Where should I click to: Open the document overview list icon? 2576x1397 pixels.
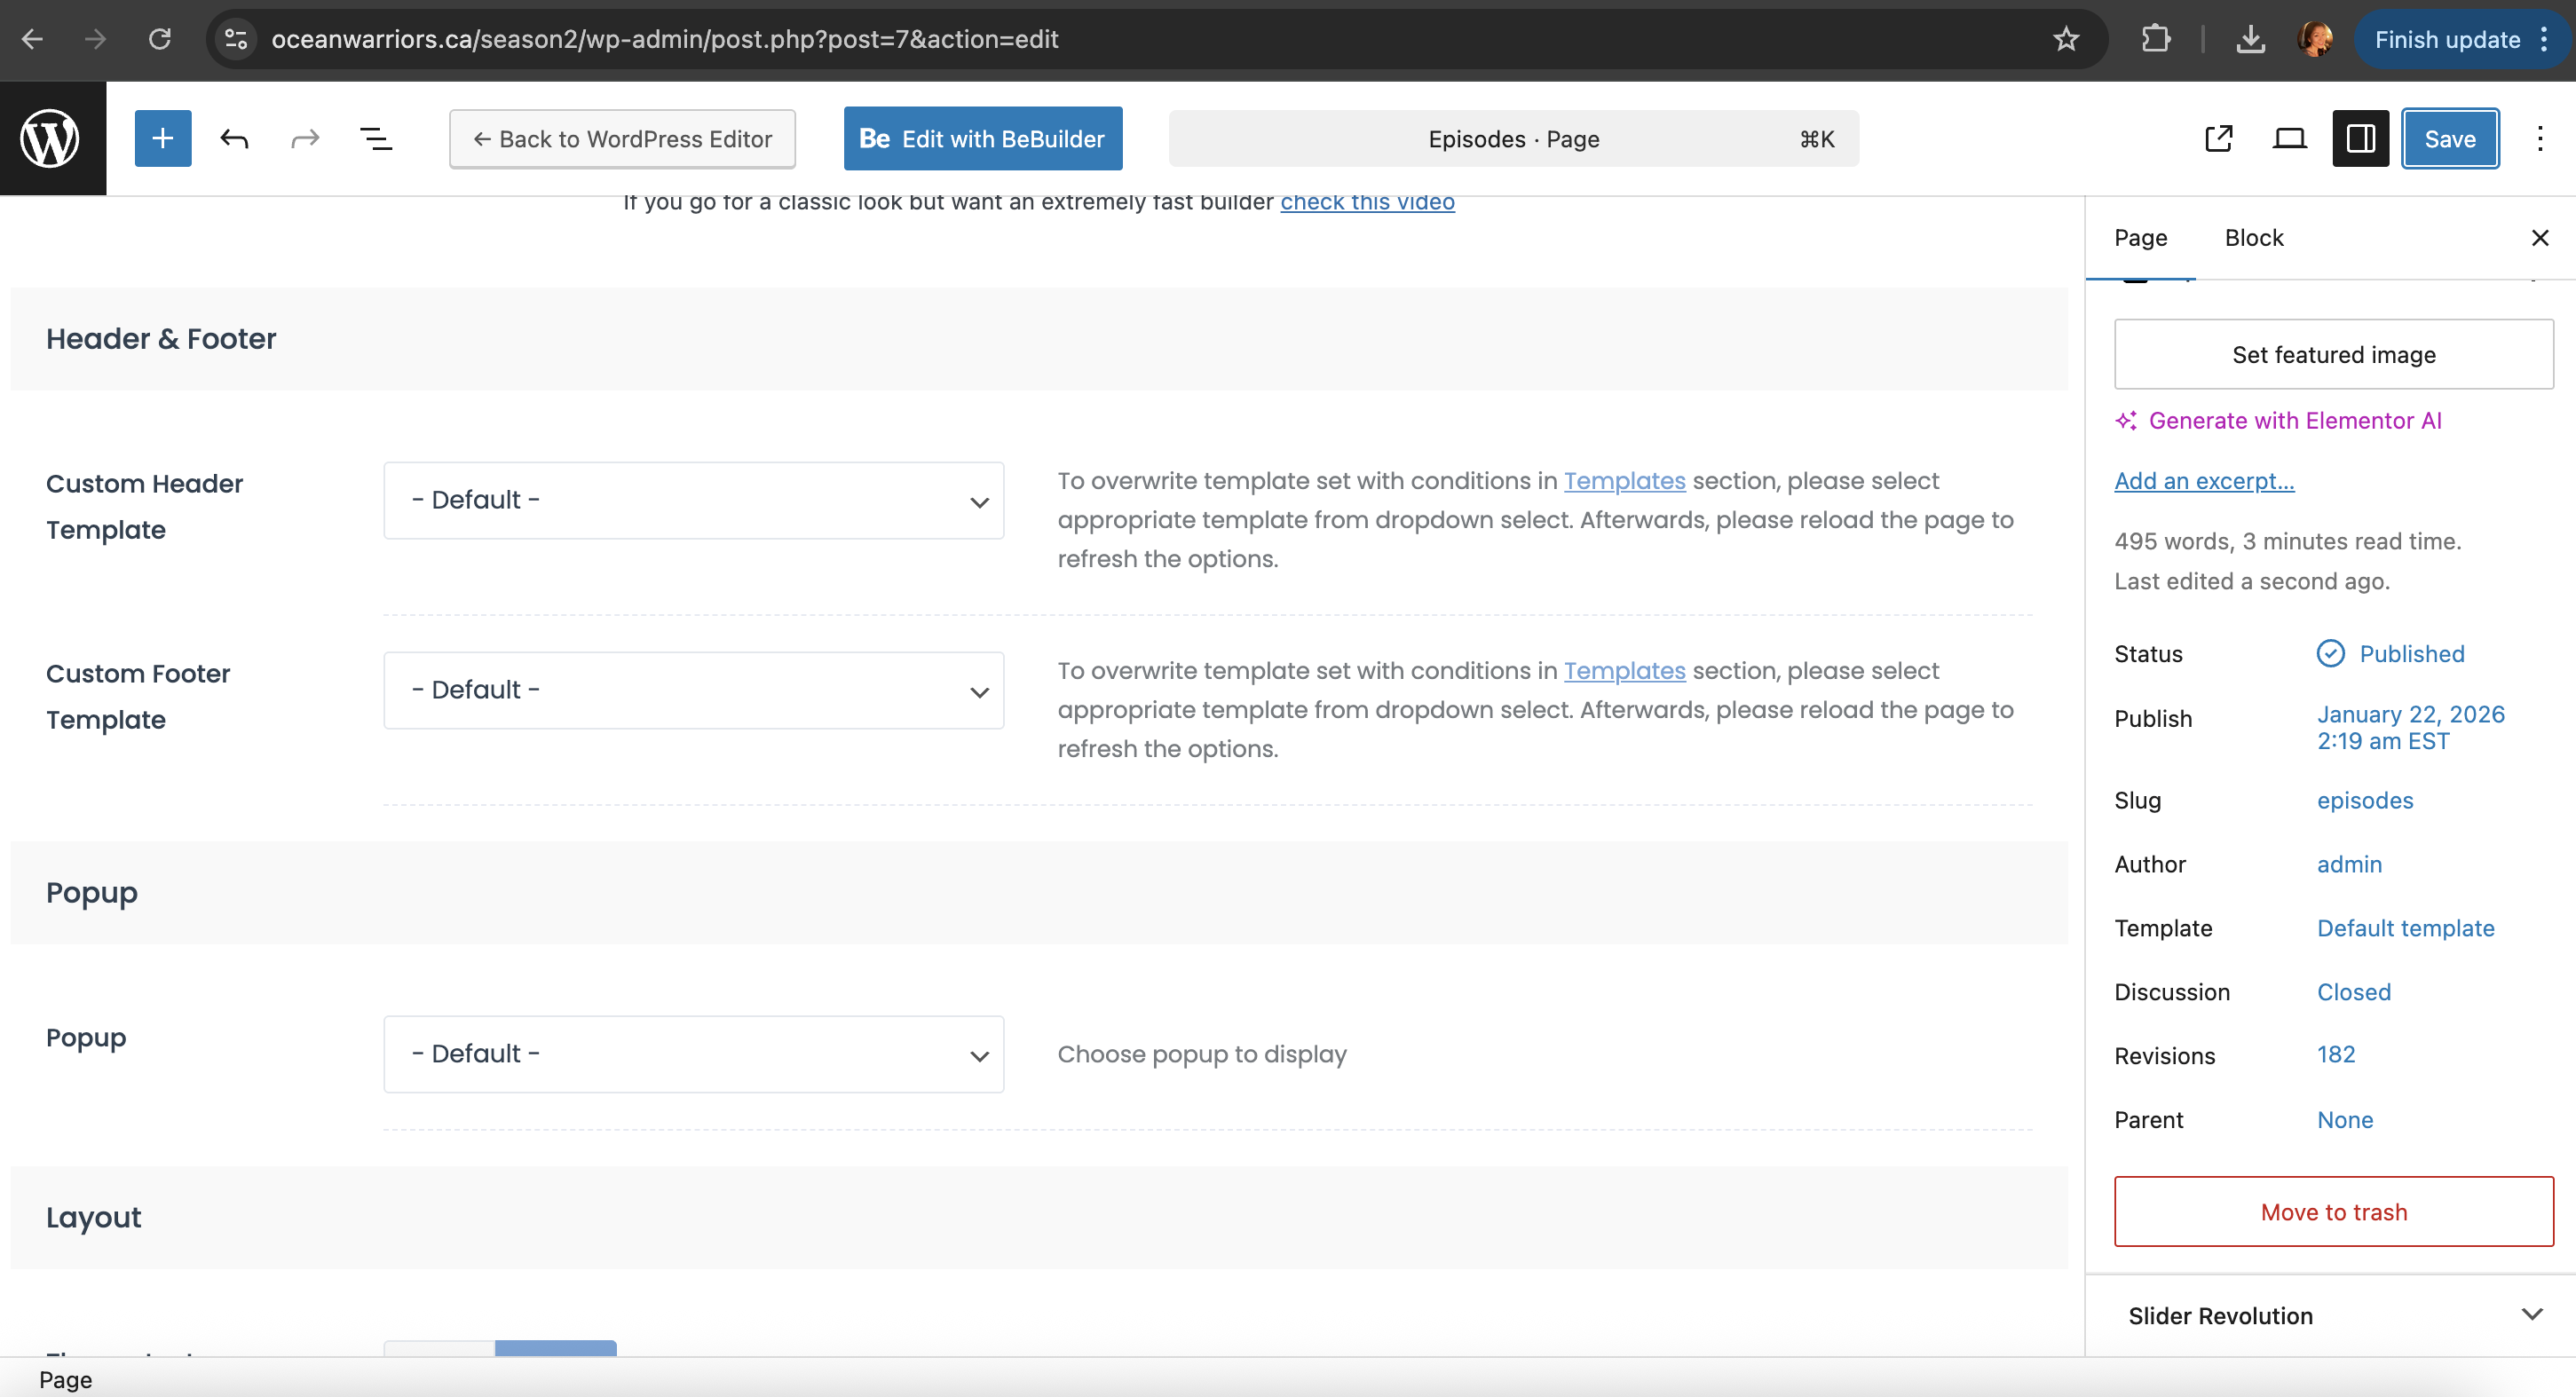tap(375, 138)
